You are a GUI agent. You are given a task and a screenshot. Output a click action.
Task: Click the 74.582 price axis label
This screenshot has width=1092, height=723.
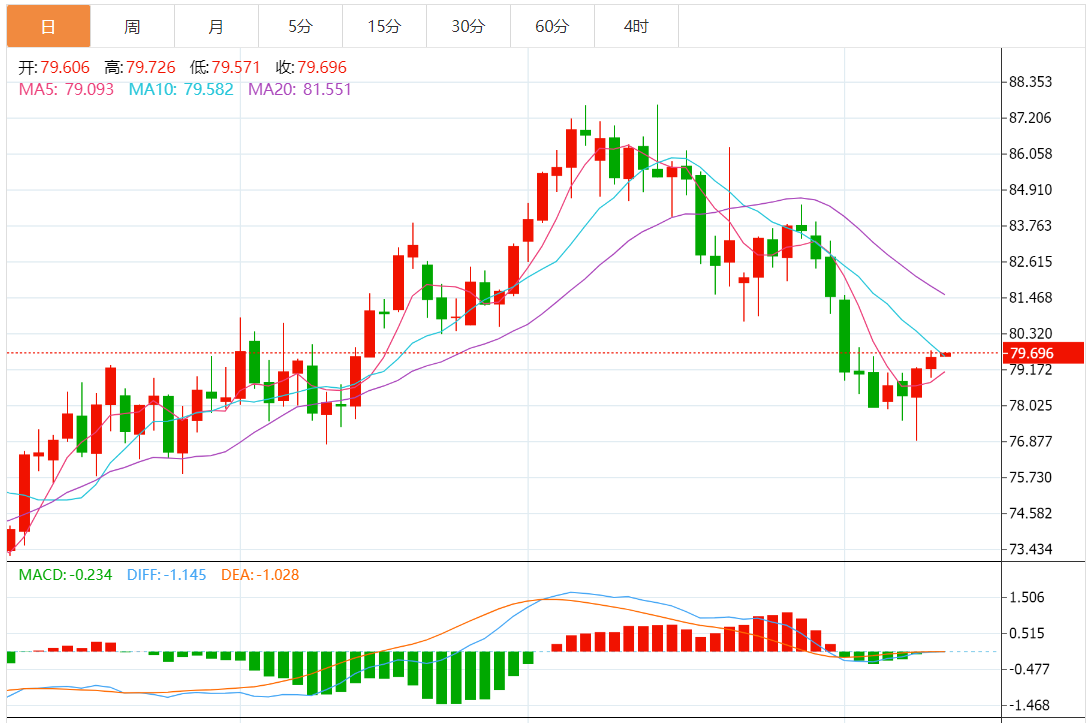[1031, 513]
